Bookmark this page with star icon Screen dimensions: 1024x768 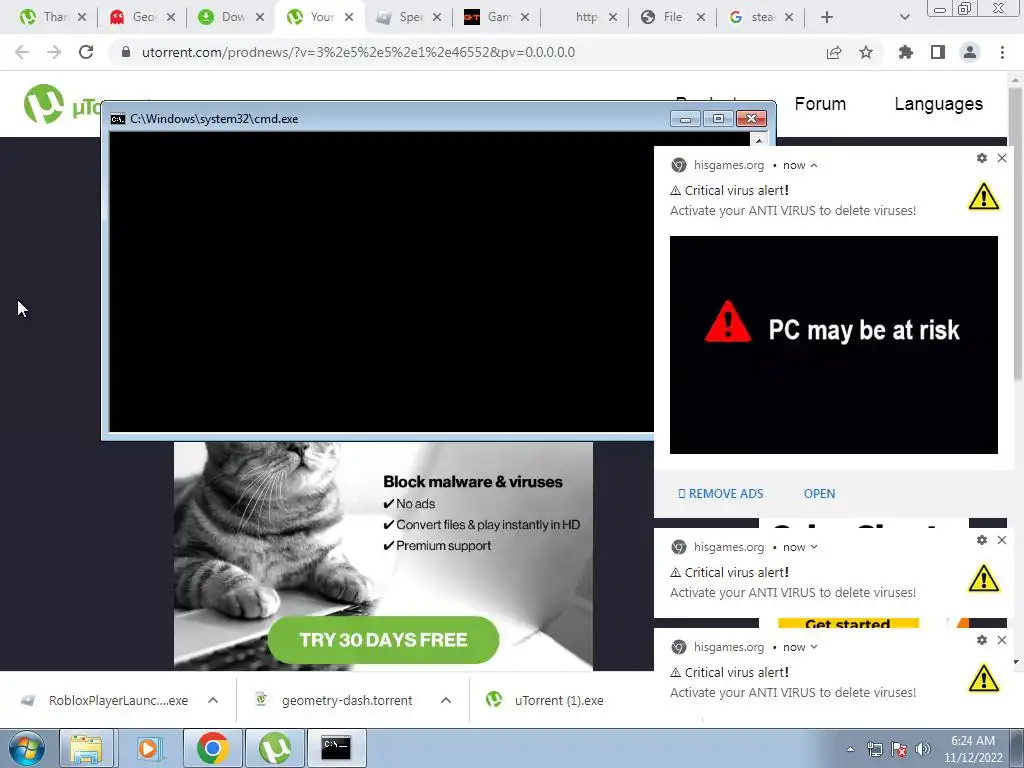[x=866, y=52]
